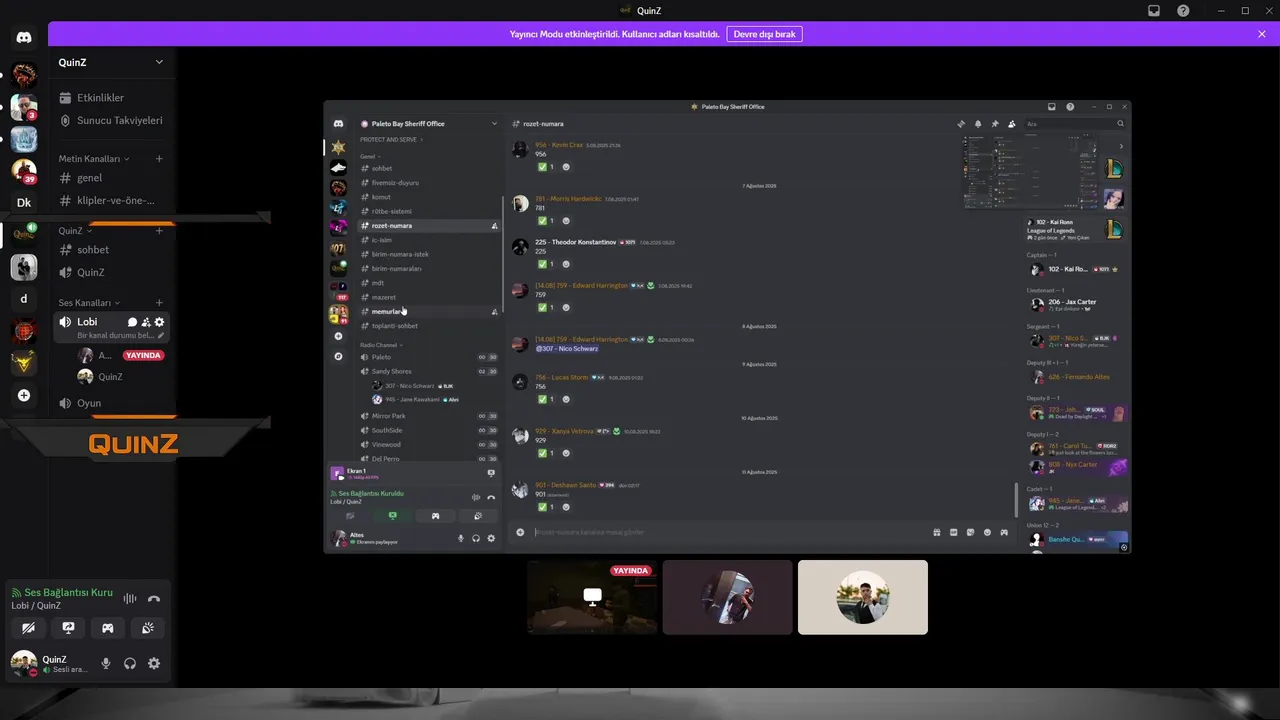Edit Lobi channel status pencil icon
1280x720 pixels.
pyautogui.click(x=161, y=336)
